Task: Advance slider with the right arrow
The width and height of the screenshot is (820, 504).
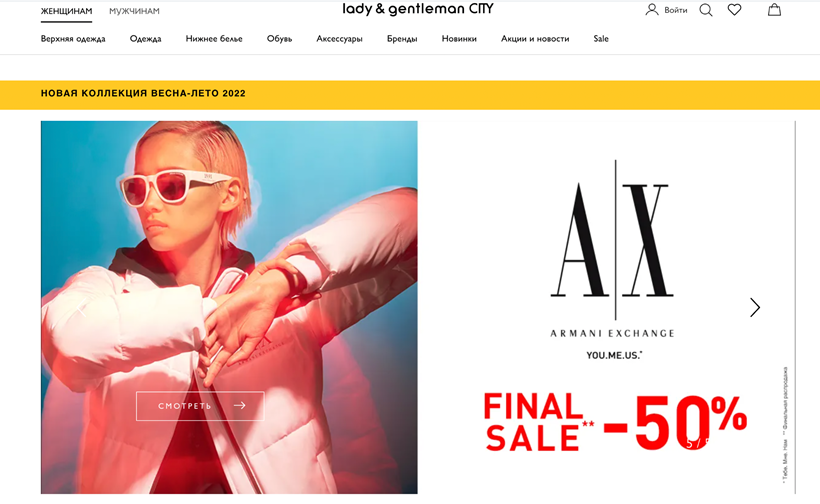Action: click(x=755, y=307)
